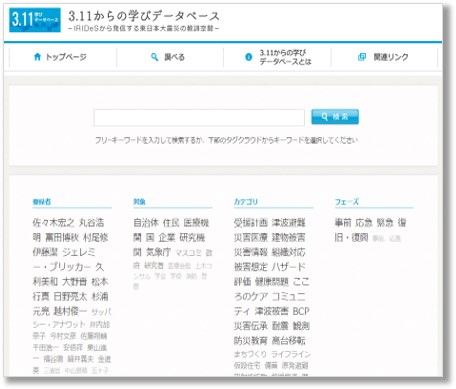The height and width of the screenshot is (389, 456).
Task: Filter by phase tag 緊急
Action: pos(385,223)
